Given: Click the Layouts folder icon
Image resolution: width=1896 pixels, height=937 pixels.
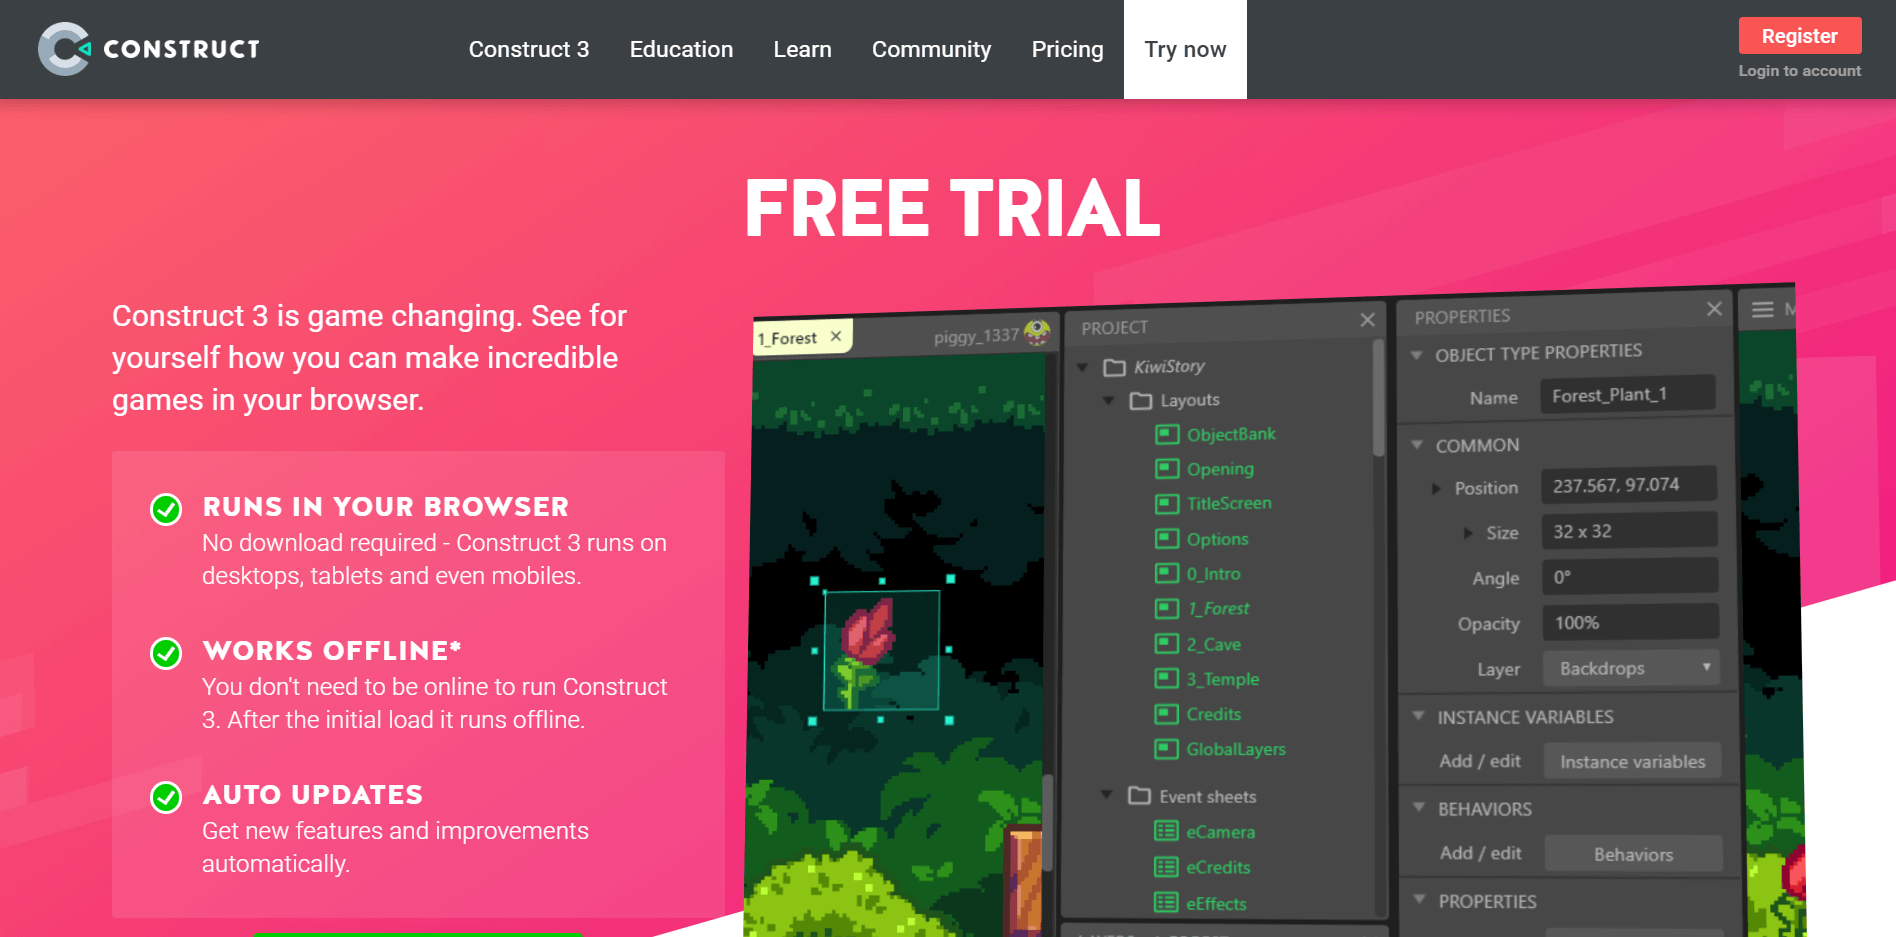Looking at the screenshot, I should click(1141, 400).
